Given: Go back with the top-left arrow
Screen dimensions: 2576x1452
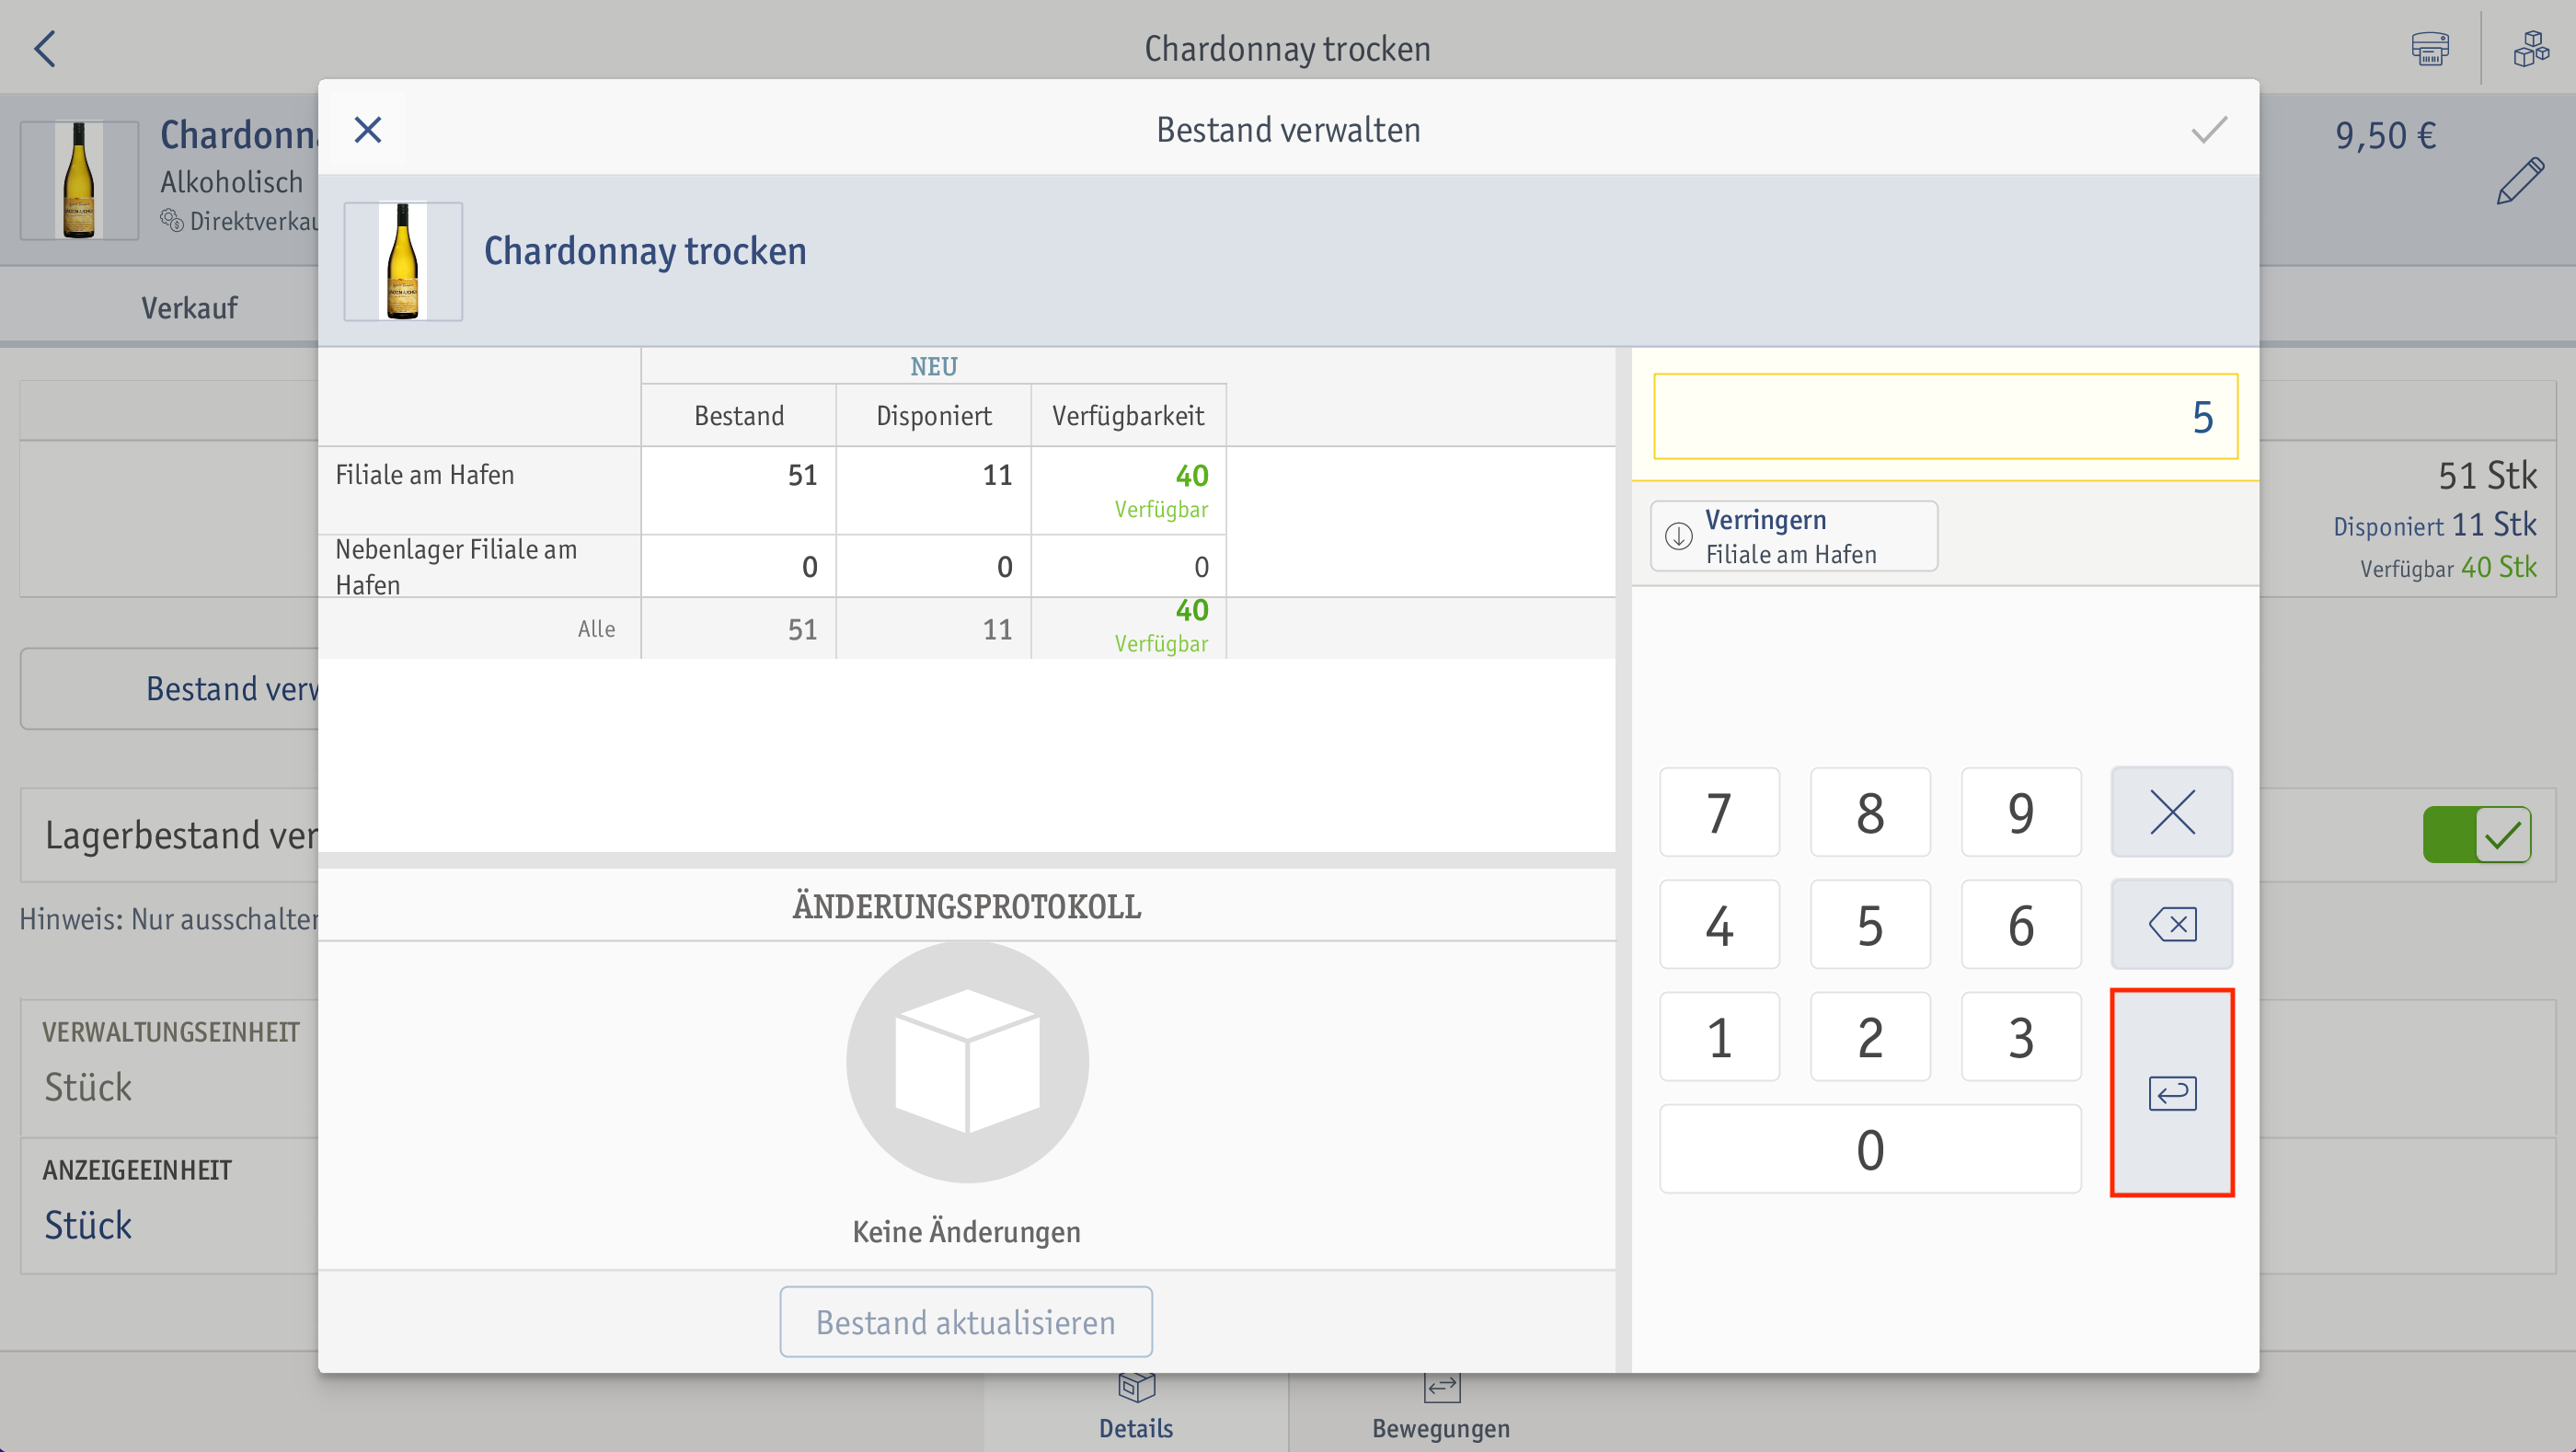Looking at the screenshot, I should tap(45, 48).
